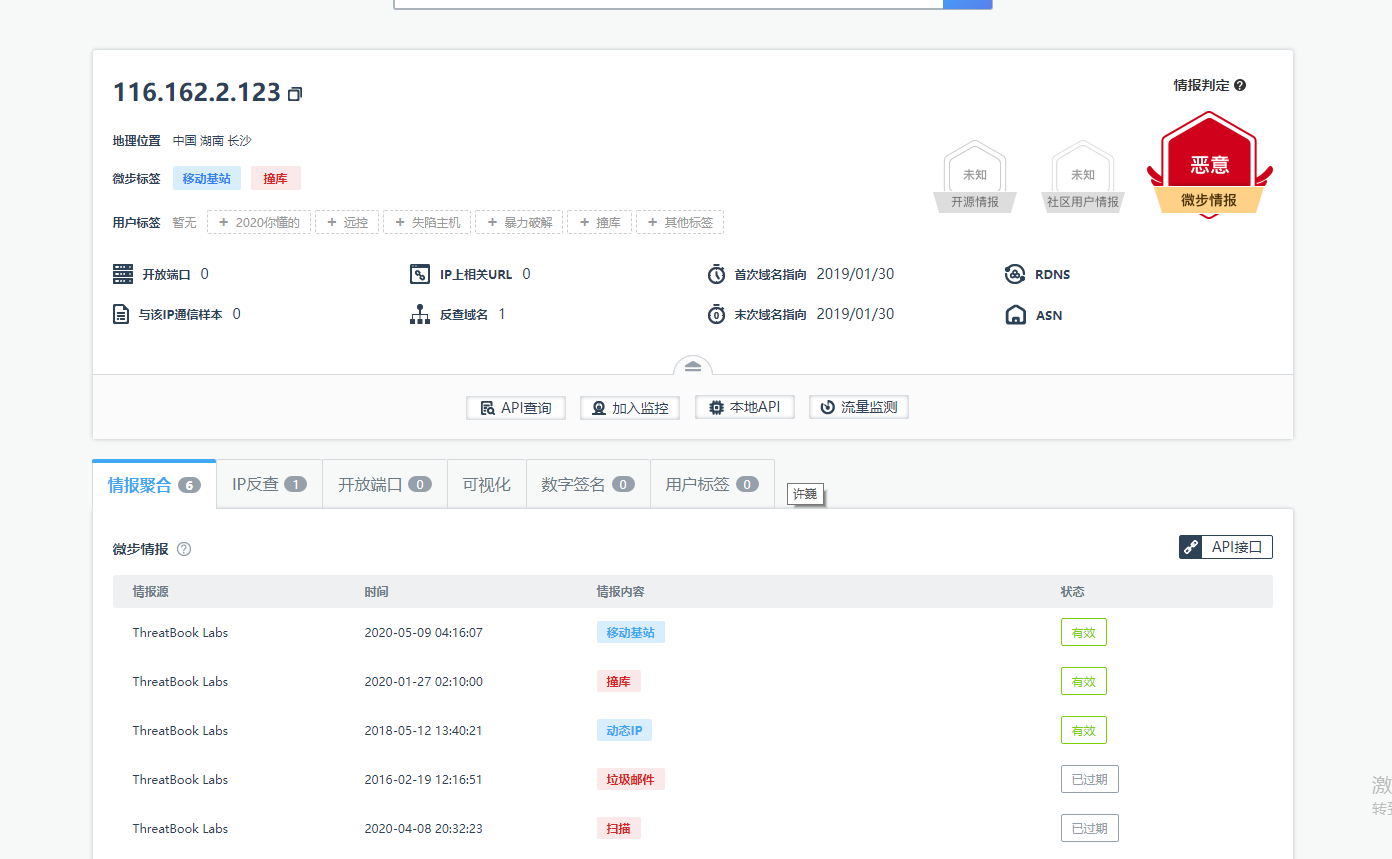The height and width of the screenshot is (859, 1392).
Task: Click the IP上相关URL icon
Action: click(x=420, y=274)
